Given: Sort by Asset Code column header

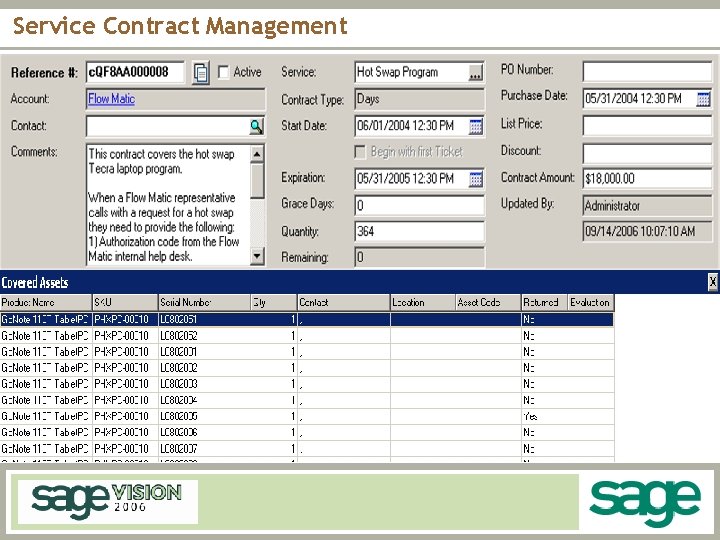Looking at the screenshot, I should 489,303.
